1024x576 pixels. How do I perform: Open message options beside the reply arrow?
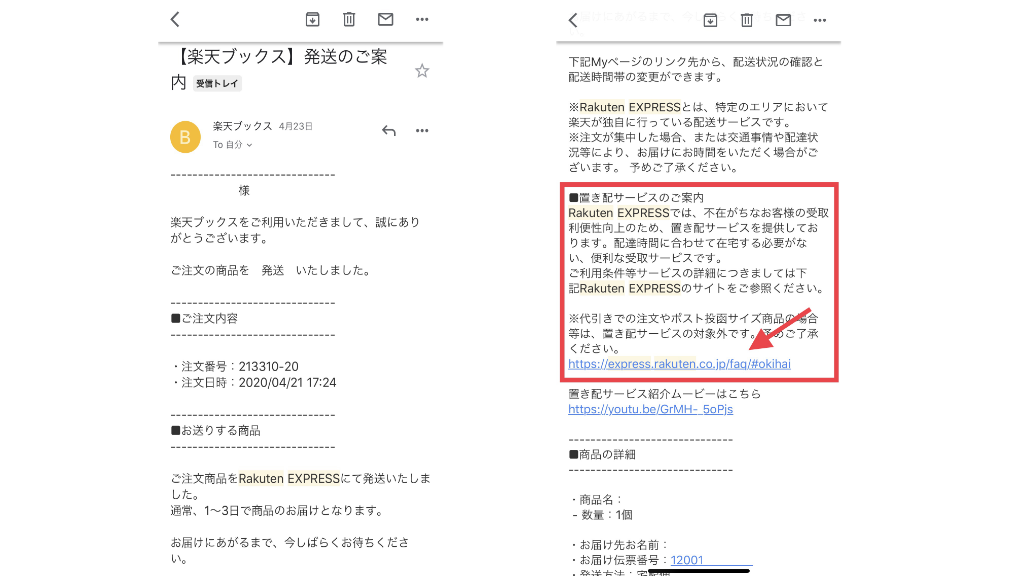tap(422, 131)
